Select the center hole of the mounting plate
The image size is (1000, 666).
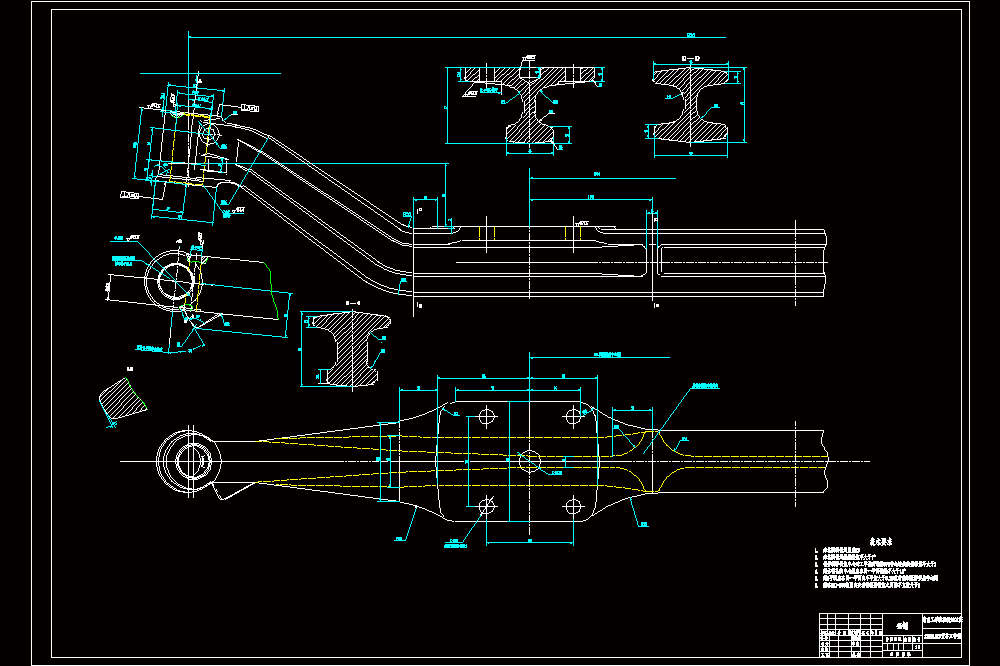[530, 460]
